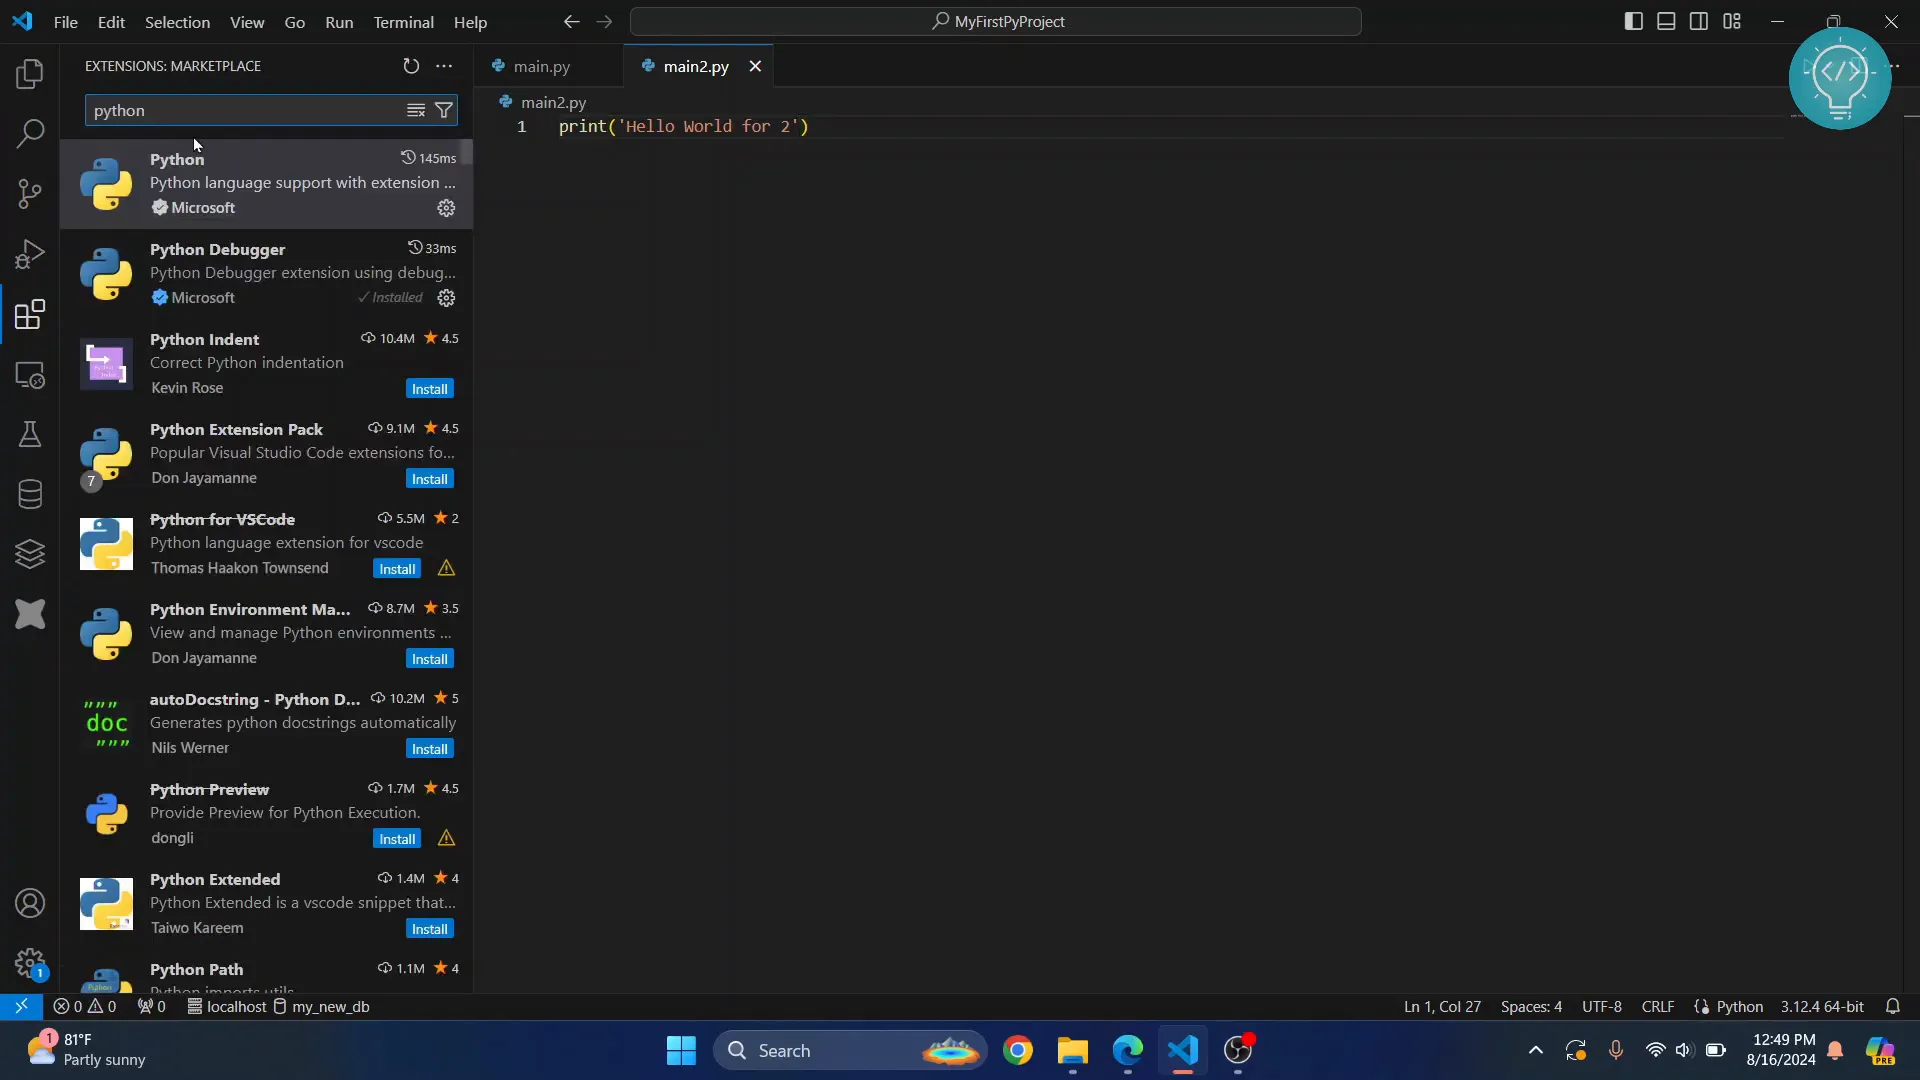Open the Testing flask icon
This screenshot has height=1080, width=1920.
click(x=30, y=434)
